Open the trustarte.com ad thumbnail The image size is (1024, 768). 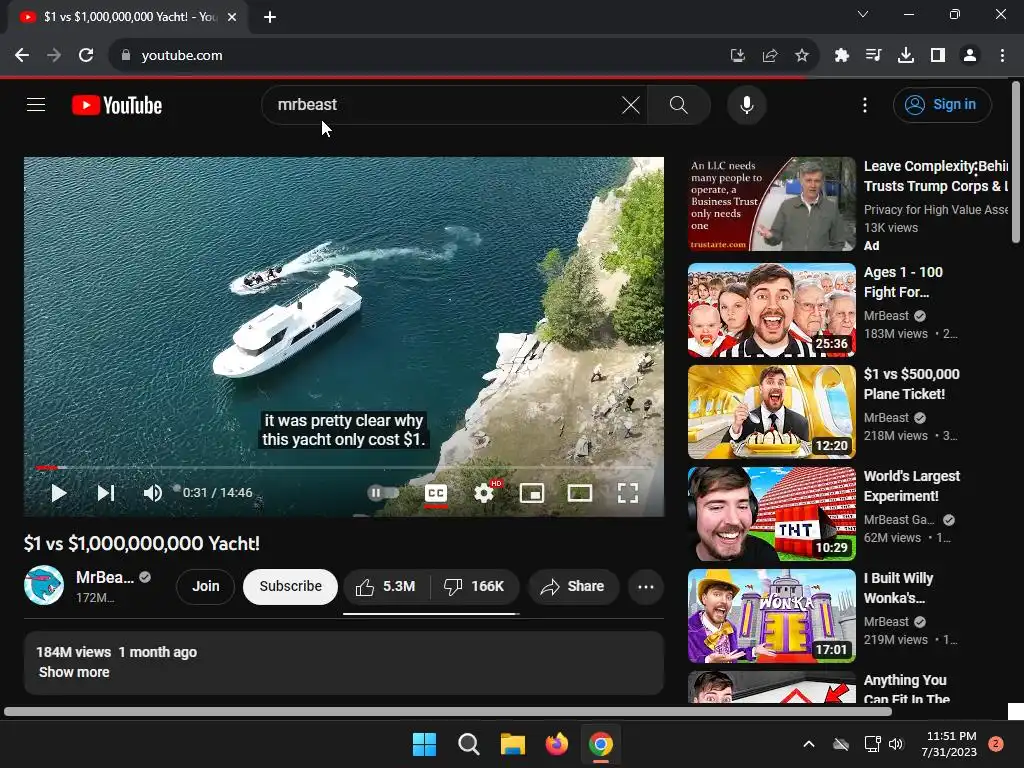coord(771,204)
